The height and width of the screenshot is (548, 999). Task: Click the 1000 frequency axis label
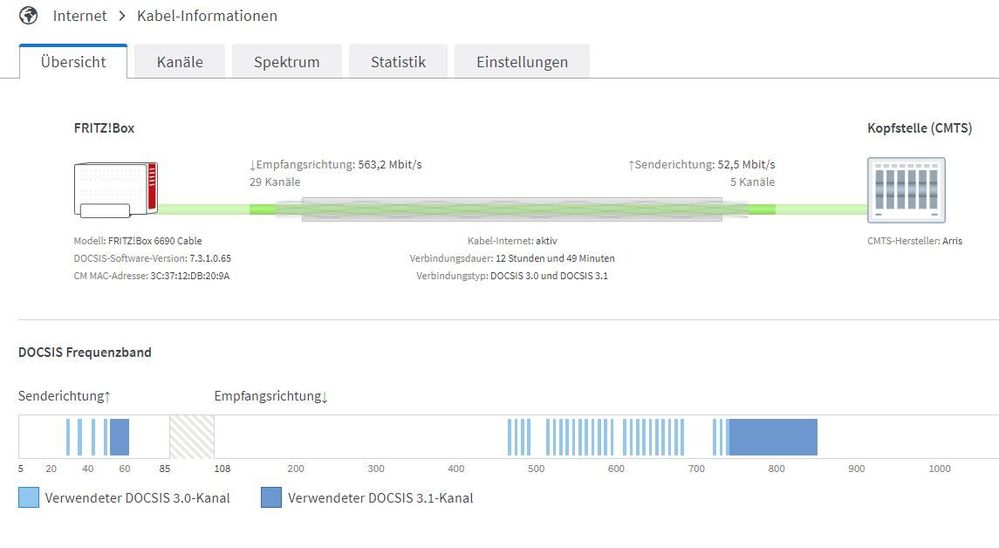[x=939, y=468]
